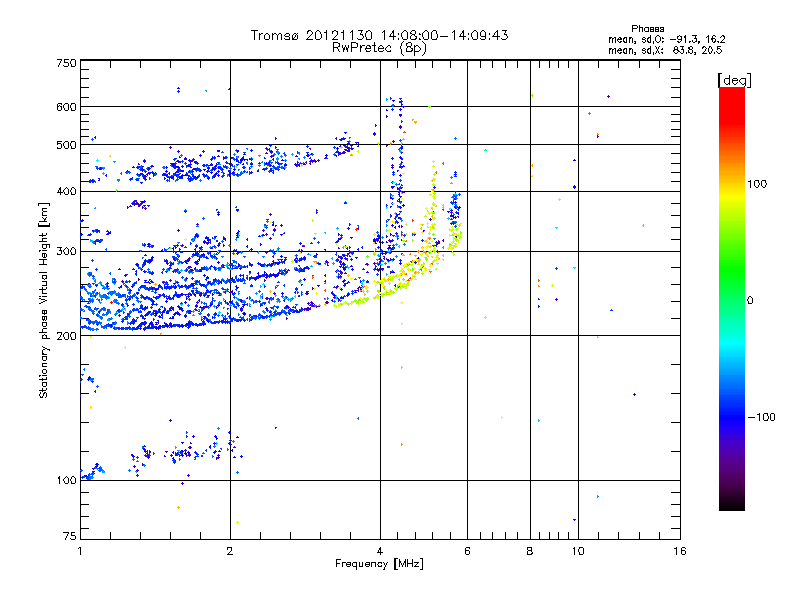This screenshot has height=600, width=800.
Task: Click the 16 MHz frequency axis label
Action: (680, 551)
